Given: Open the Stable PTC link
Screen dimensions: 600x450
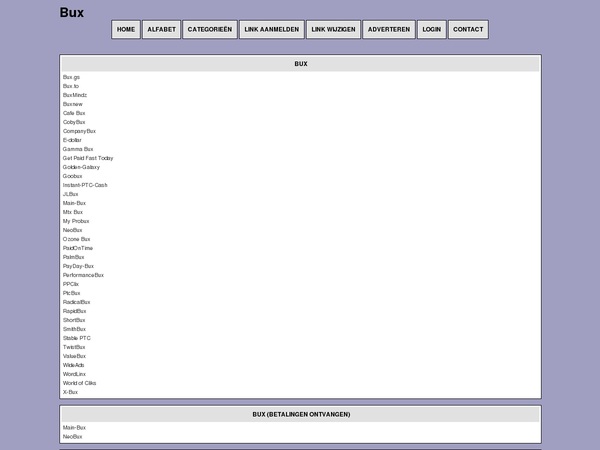Looking at the screenshot, I should click(x=77, y=338).
